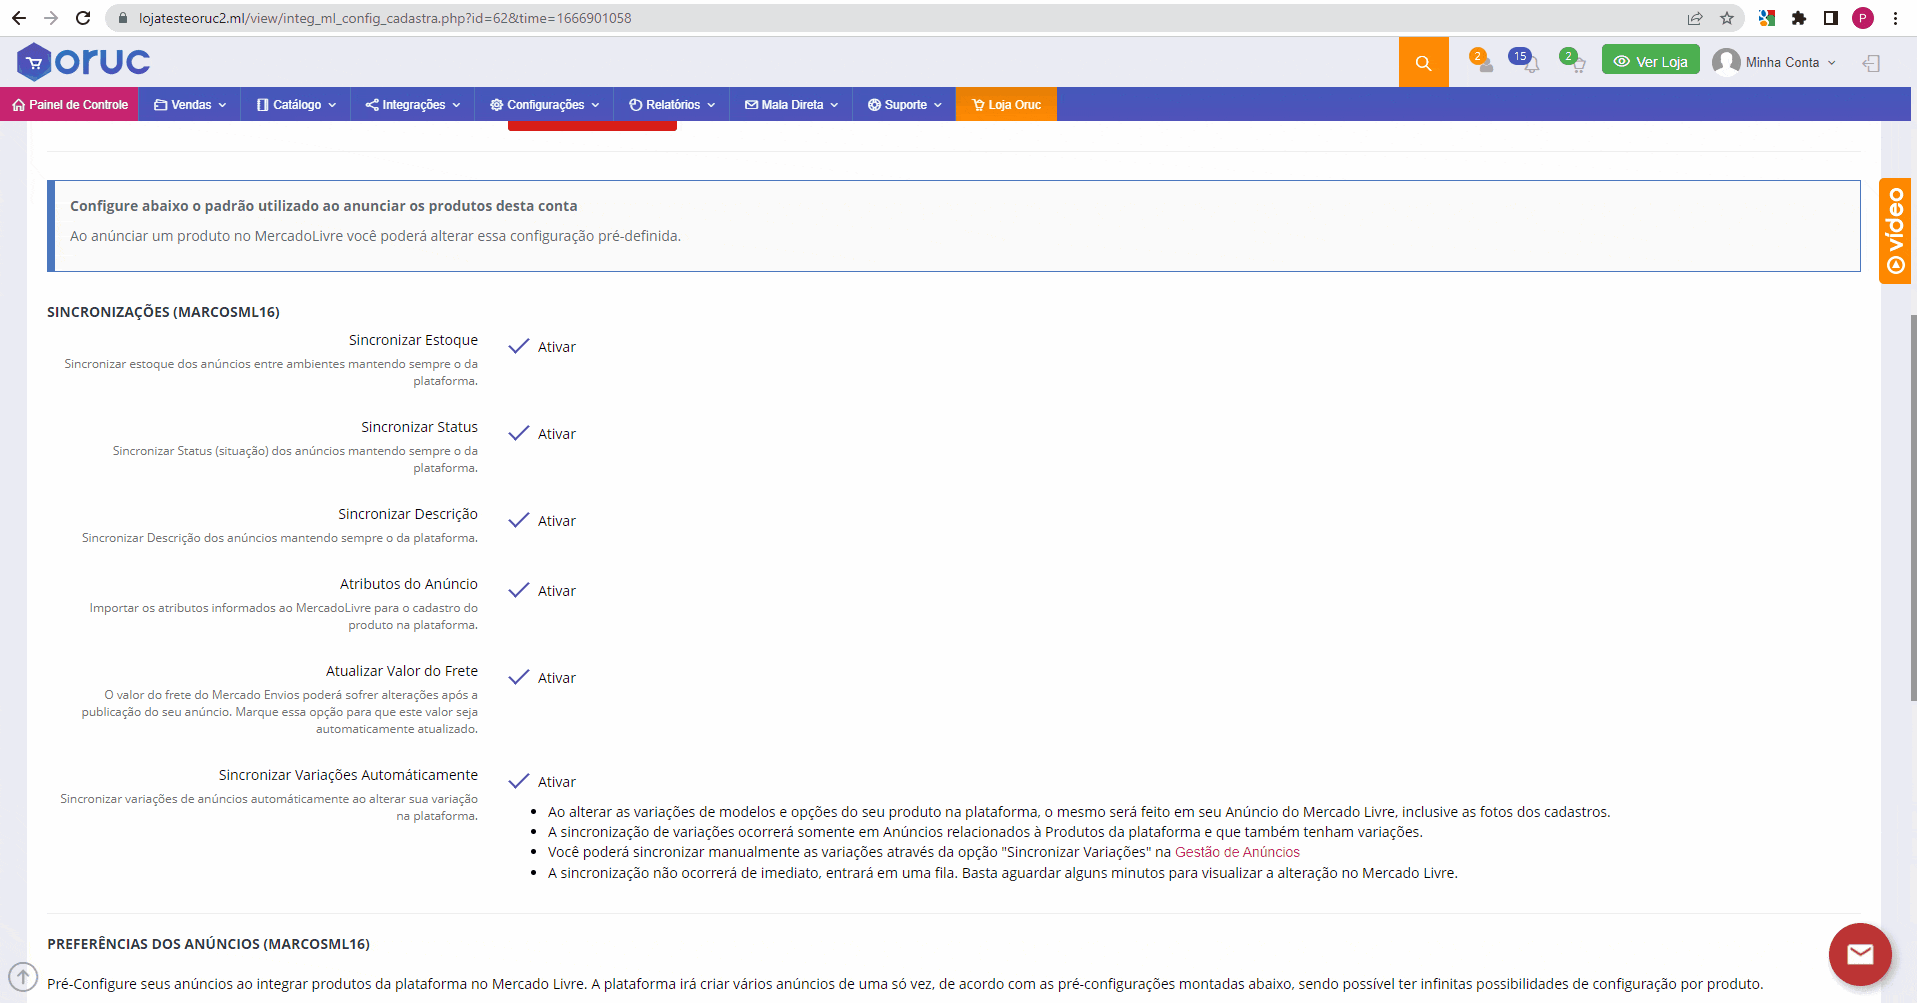The width and height of the screenshot is (1917, 1003).
Task: Click the red button under the menu bar
Action: click(x=592, y=126)
